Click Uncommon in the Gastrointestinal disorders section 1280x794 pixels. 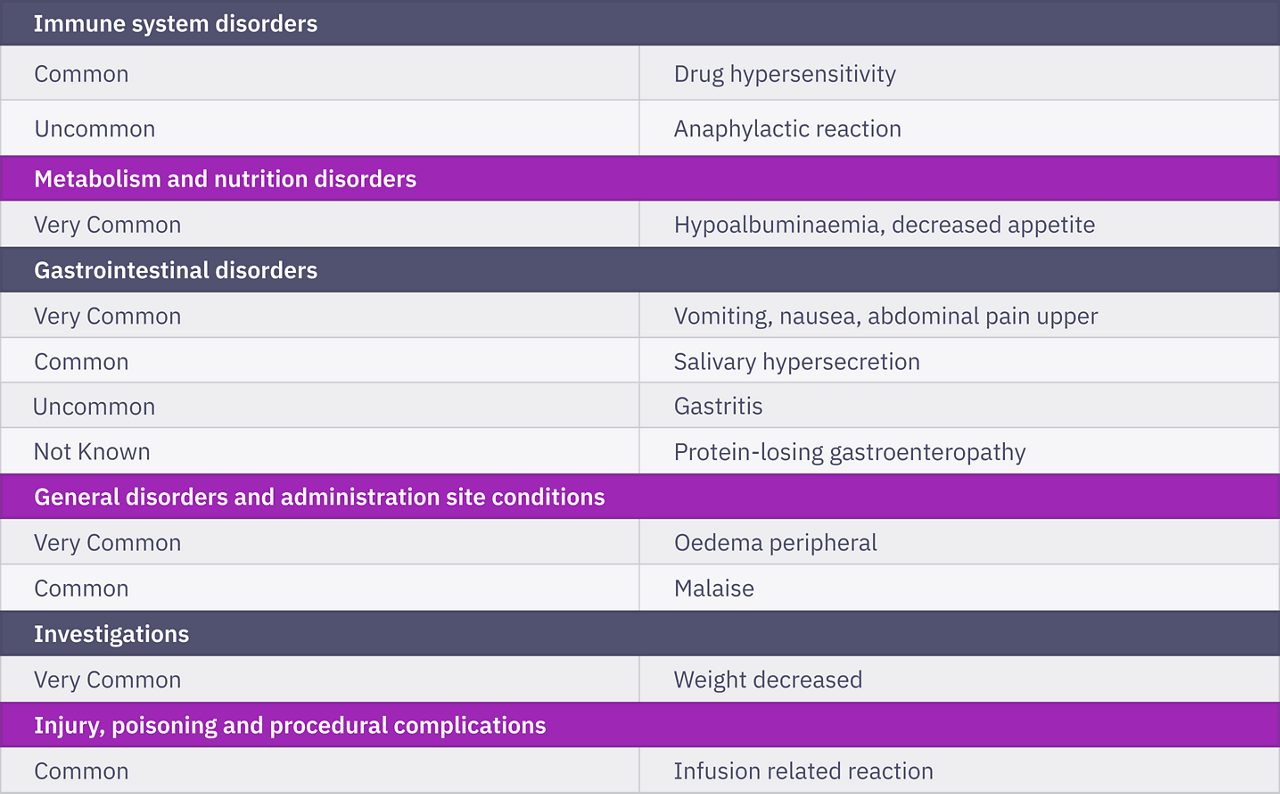94,407
